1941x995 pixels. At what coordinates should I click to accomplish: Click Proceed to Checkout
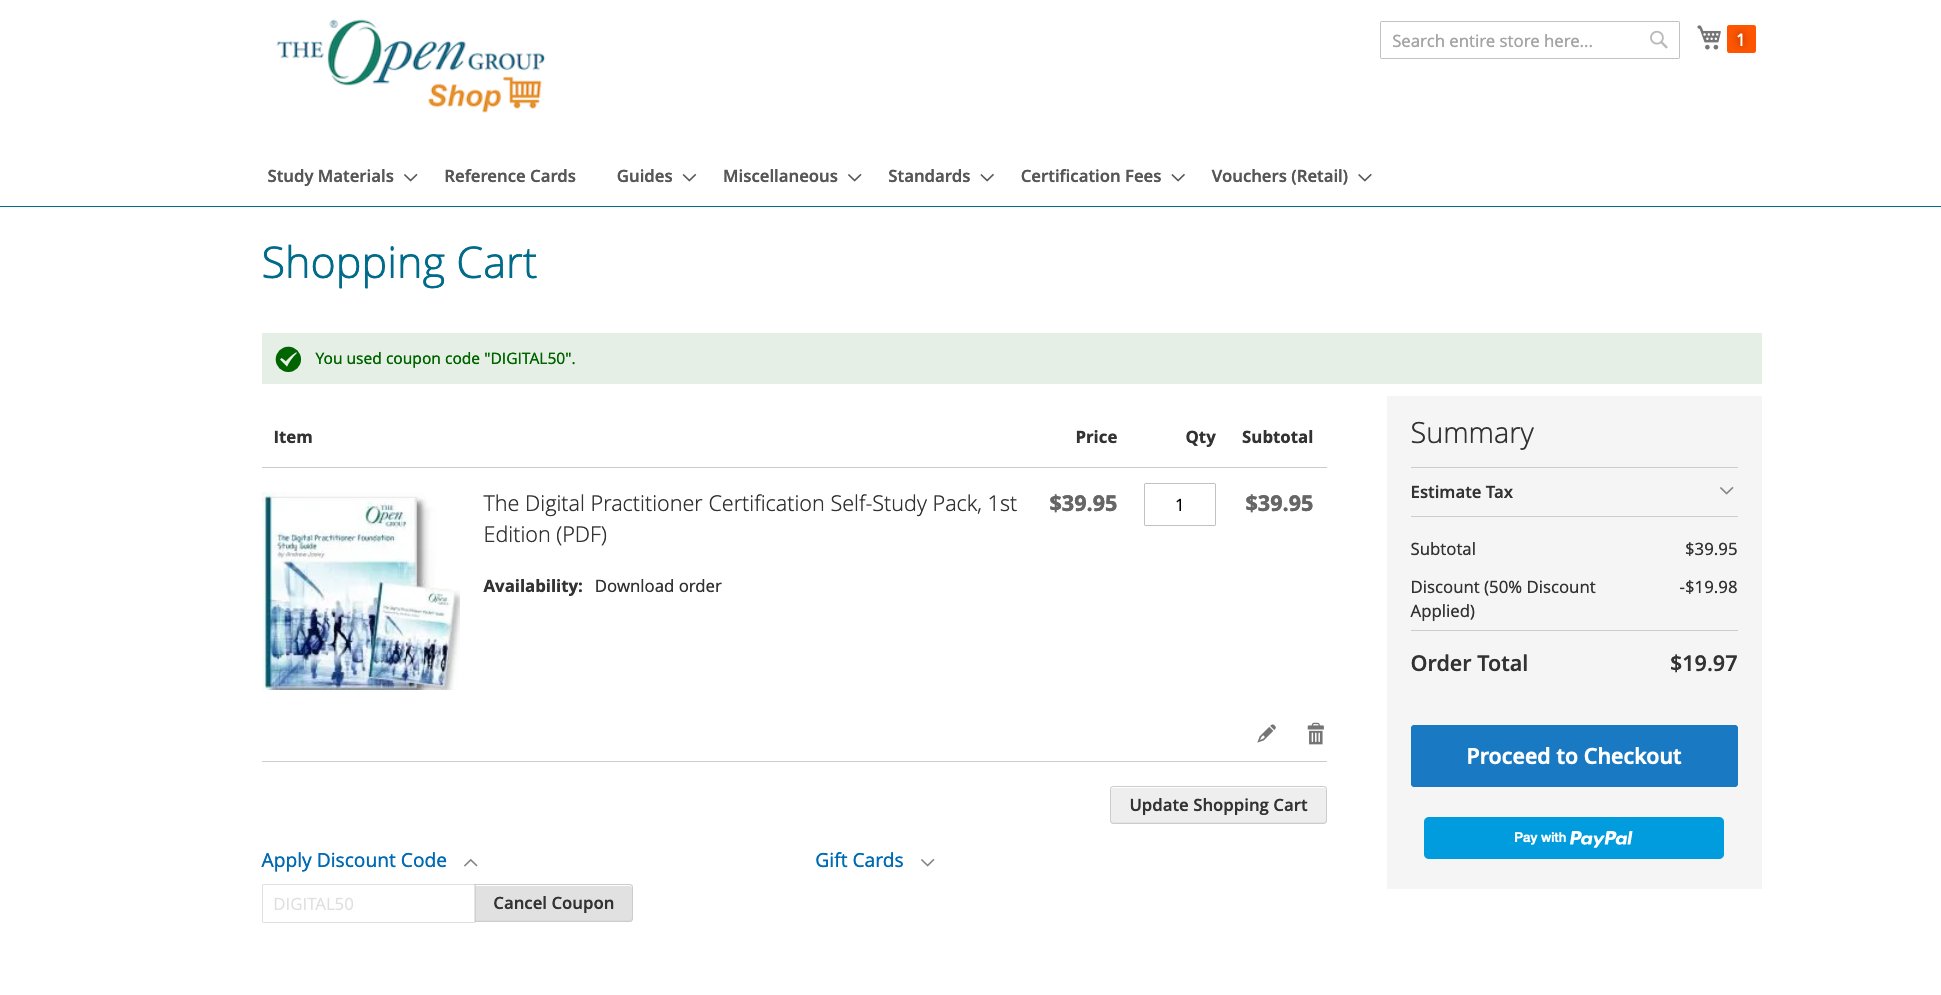1574,756
